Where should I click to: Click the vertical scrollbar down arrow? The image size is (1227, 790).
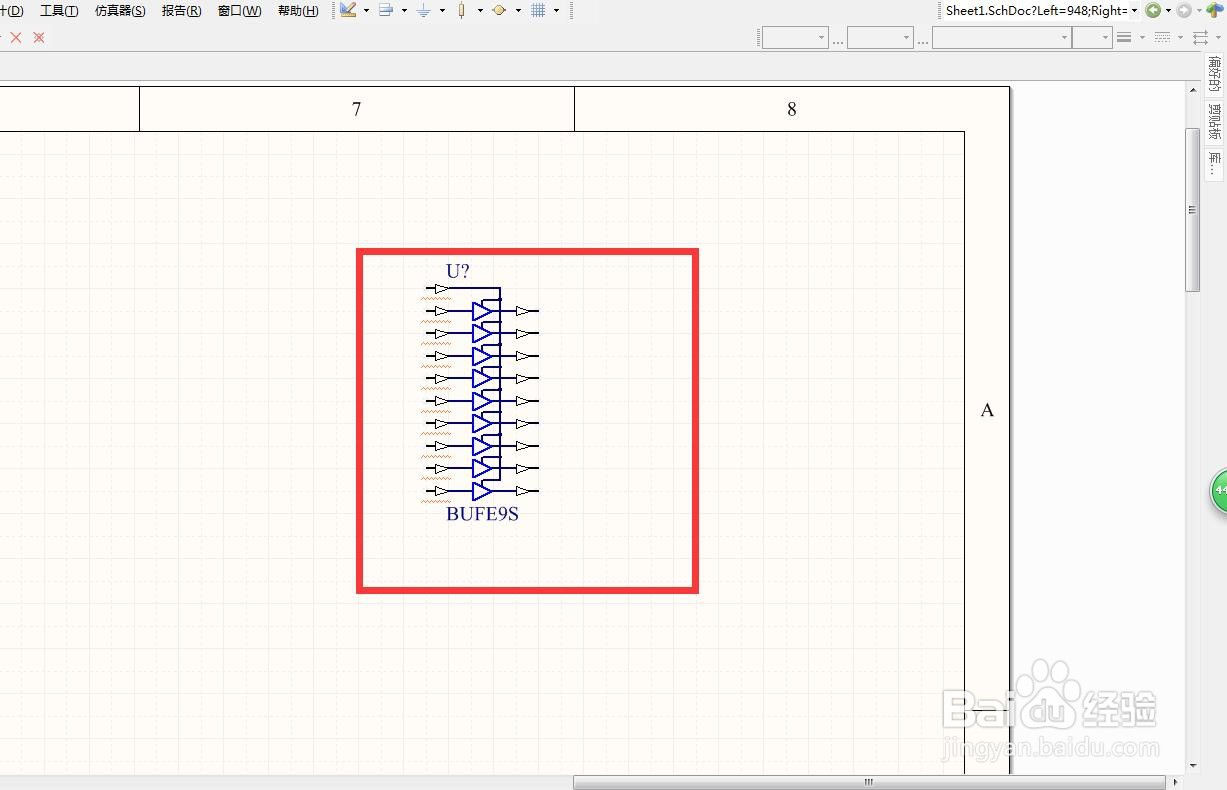coord(1192,766)
